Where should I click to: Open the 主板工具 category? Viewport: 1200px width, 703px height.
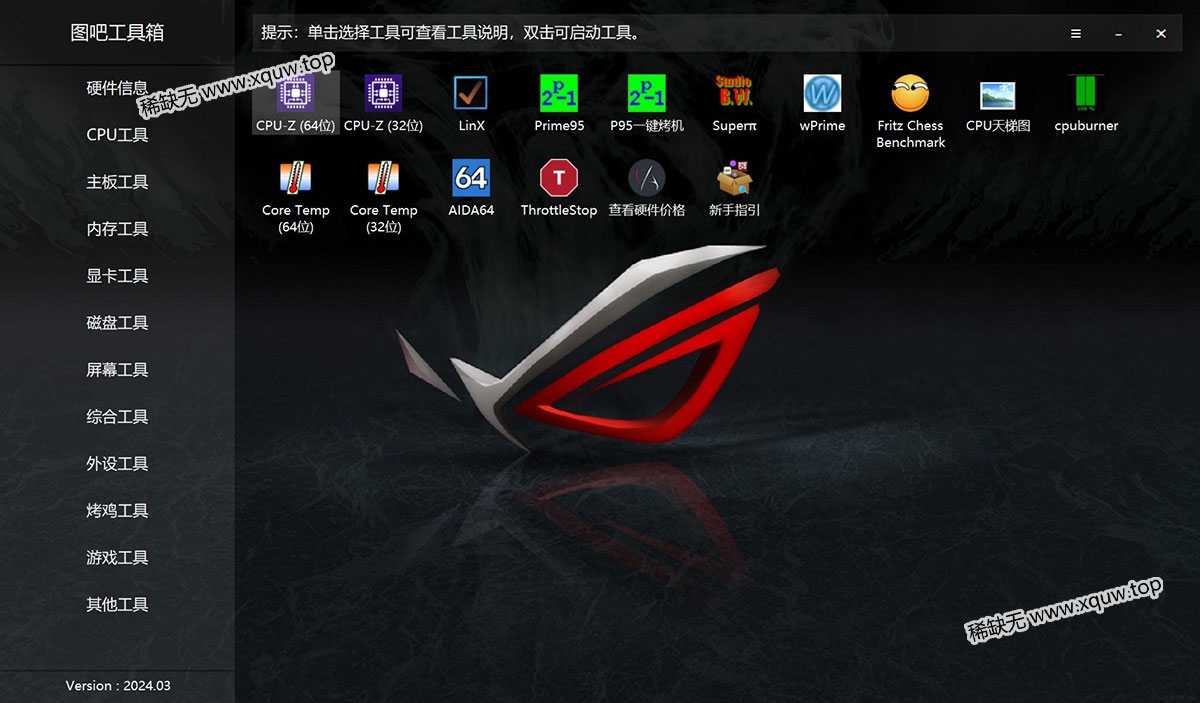point(117,182)
